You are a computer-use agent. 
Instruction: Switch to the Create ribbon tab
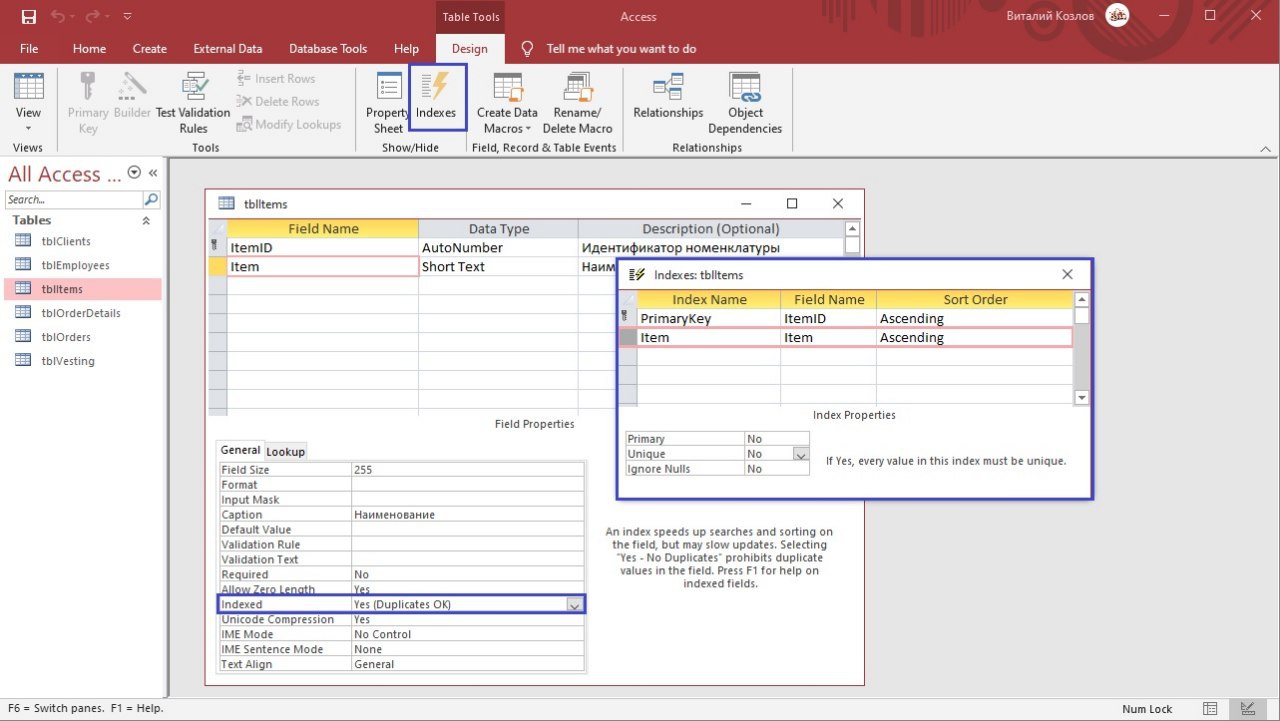(150, 48)
